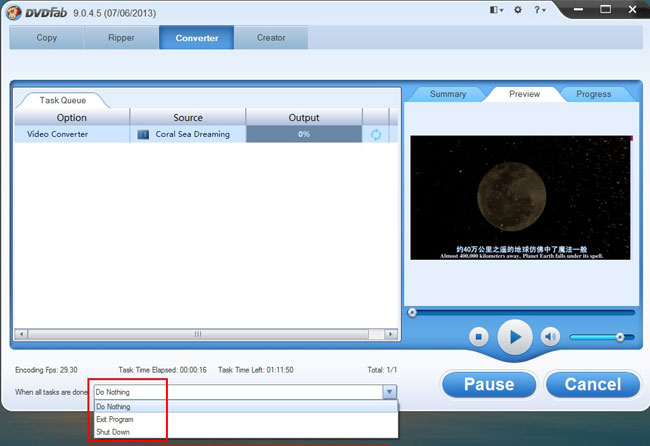650x446 pixels.
Task: Click the Output column header
Action: [x=304, y=118]
